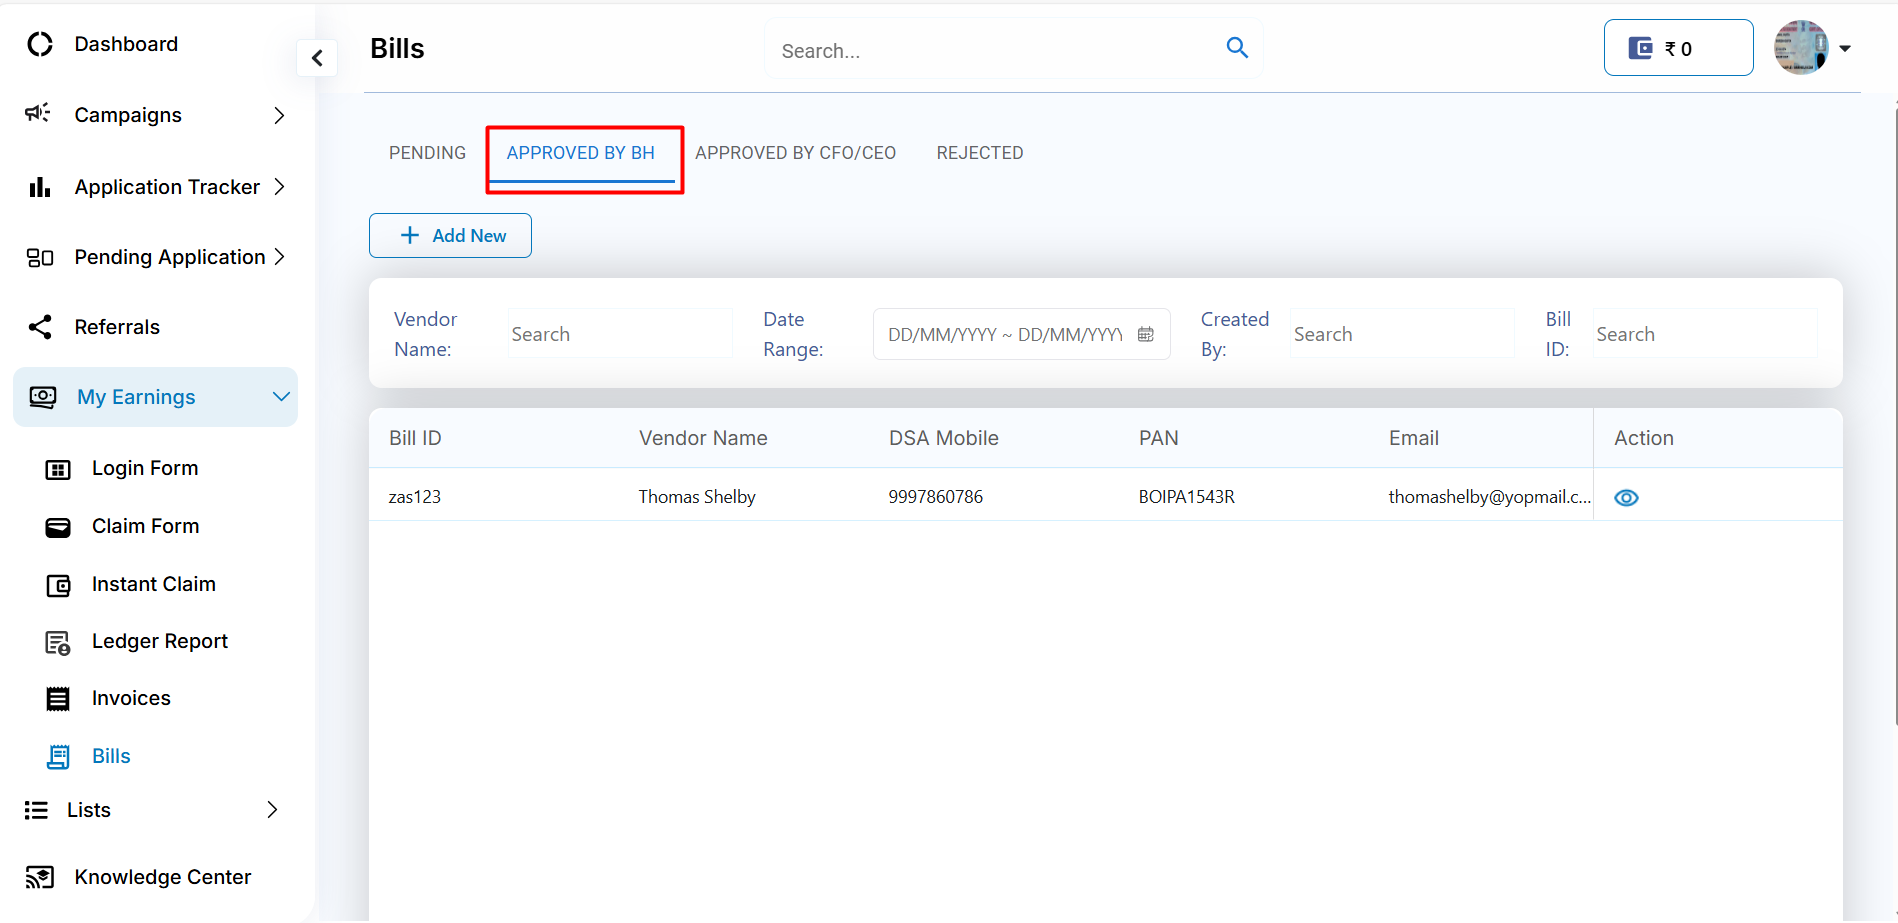Open the calendar date picker icon
Screen dimensions: 1898x923
(x=1146, y=334)
